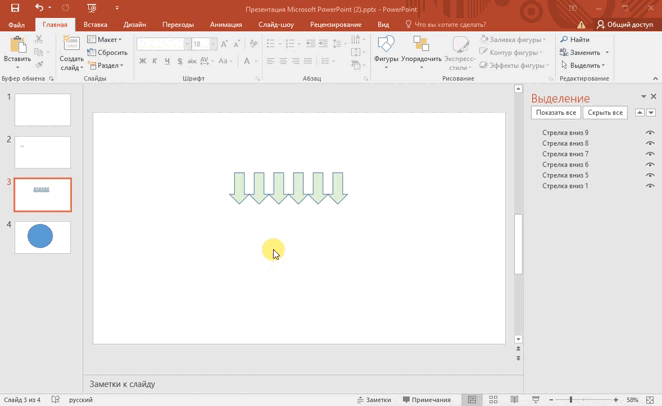Toggle Bold Ж formatting
This screenshot has width=662, height=406.
point(142,61)
